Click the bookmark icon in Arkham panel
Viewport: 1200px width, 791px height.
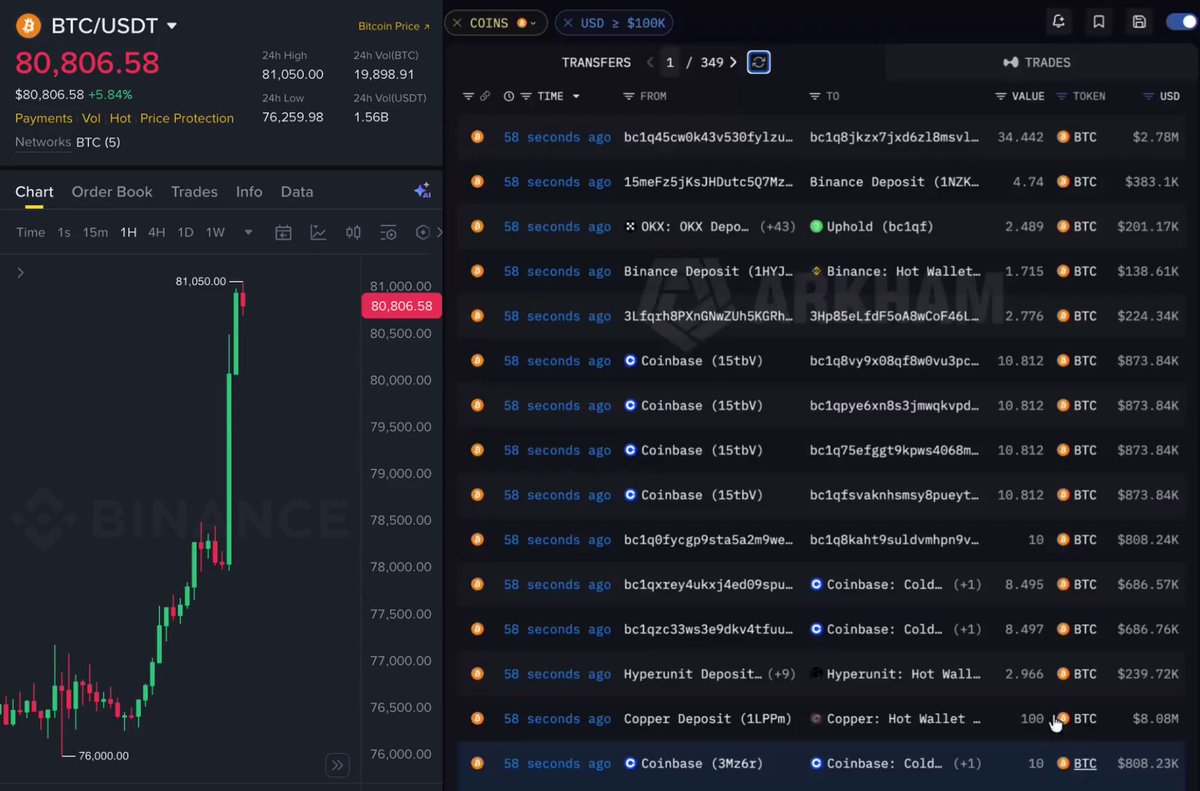pyautogui.click(x=1099, y=21)
